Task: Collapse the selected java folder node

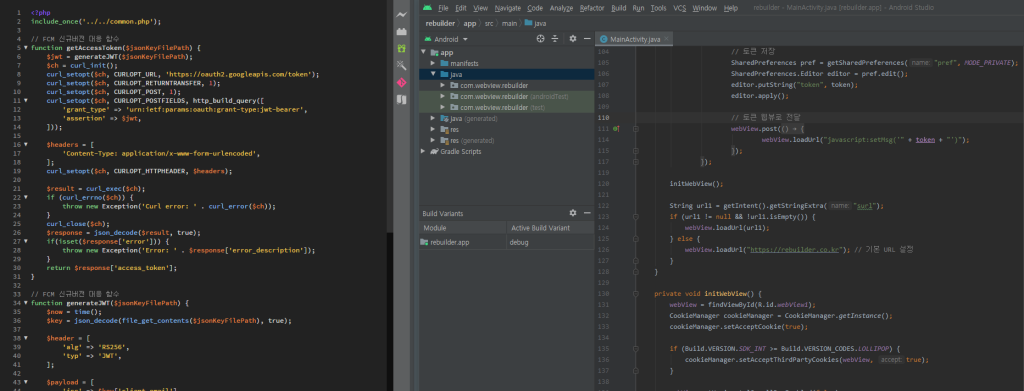Action: point(433,74)
